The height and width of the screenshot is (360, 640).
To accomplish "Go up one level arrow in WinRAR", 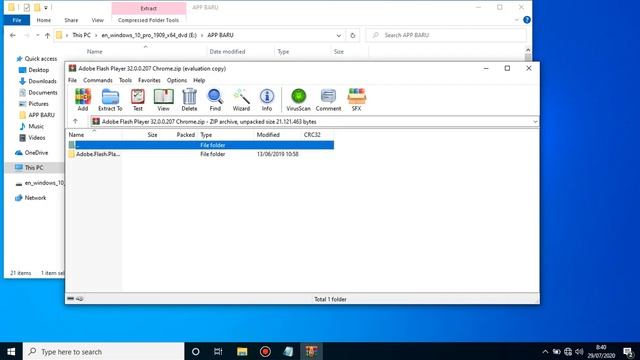I will [75, 121].
